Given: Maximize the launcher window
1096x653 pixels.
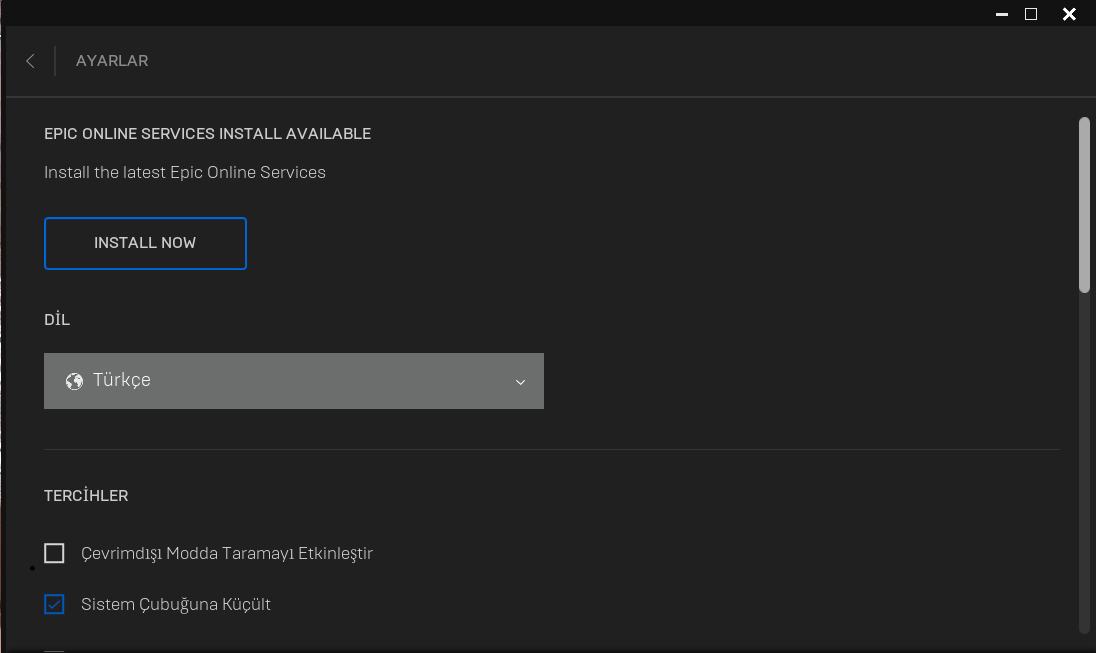Looking at the screenshot, I should (1031, 14).
